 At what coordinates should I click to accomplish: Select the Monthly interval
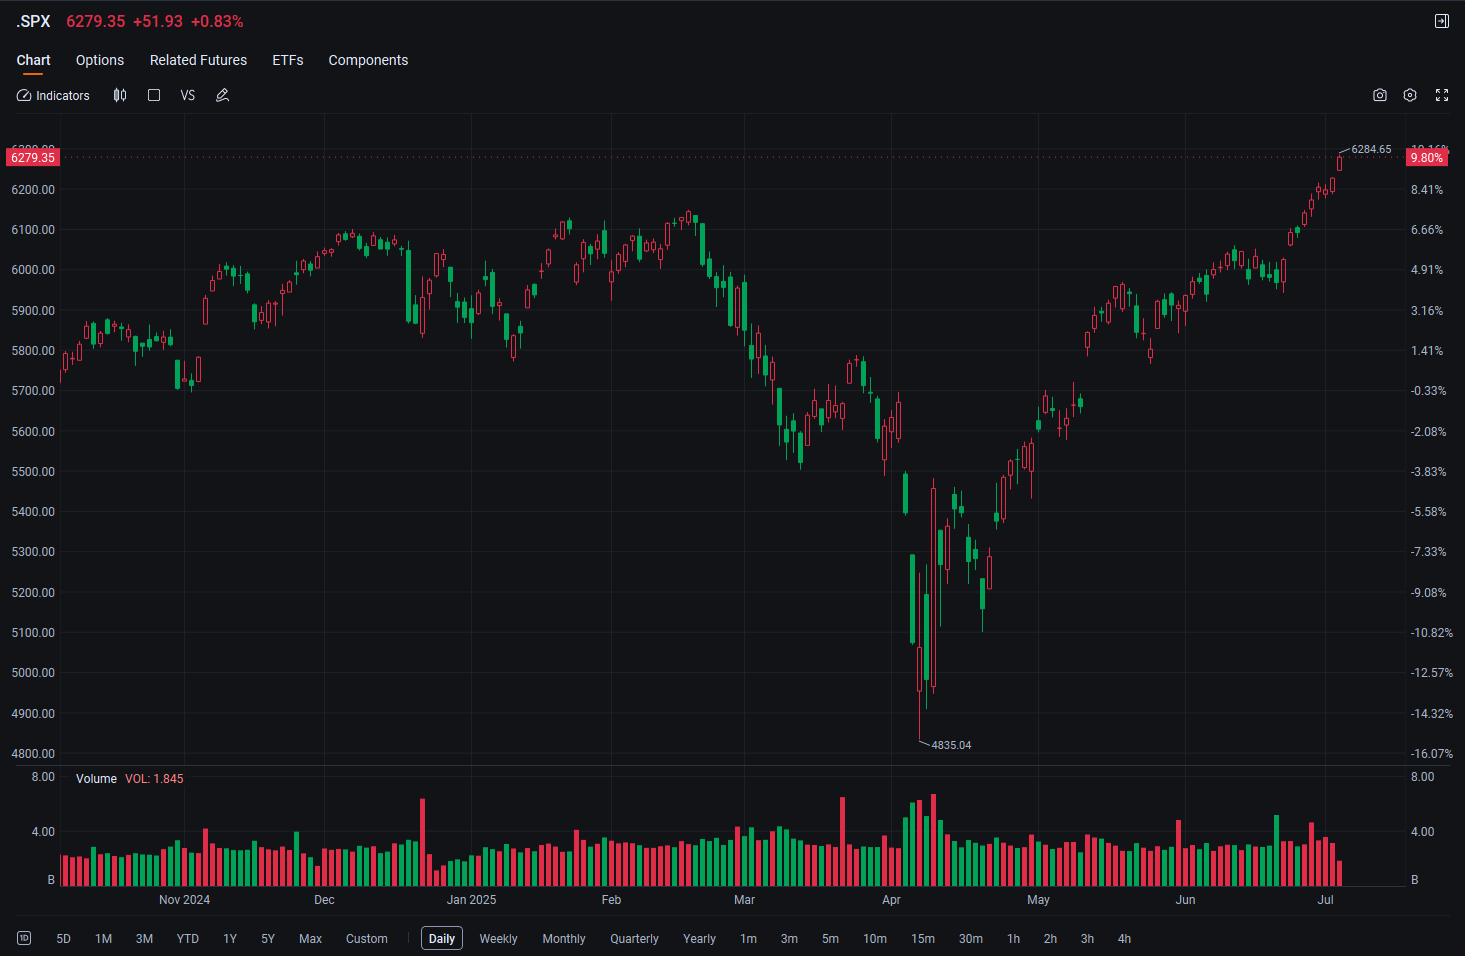point(564,939)
